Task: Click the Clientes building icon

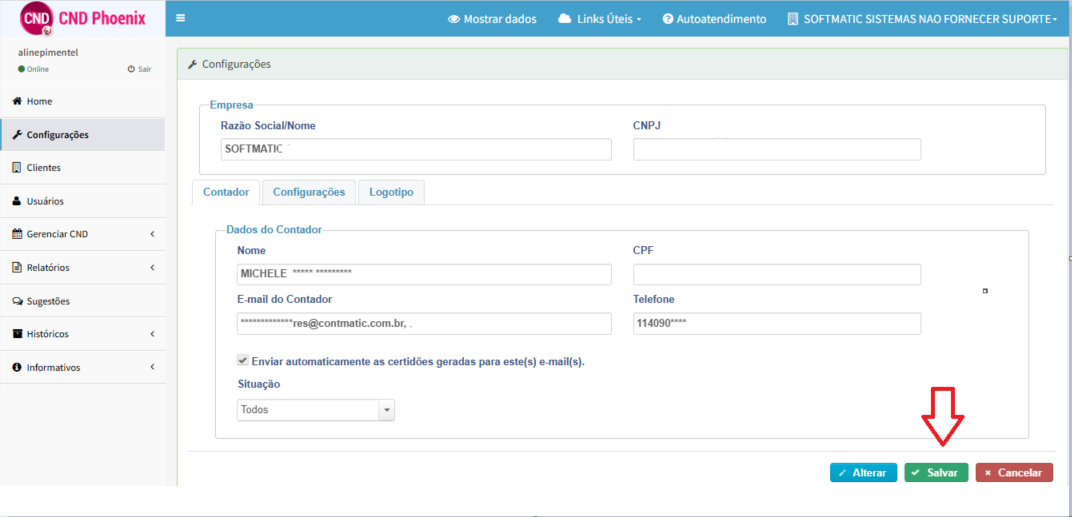Action: (17, 167)
